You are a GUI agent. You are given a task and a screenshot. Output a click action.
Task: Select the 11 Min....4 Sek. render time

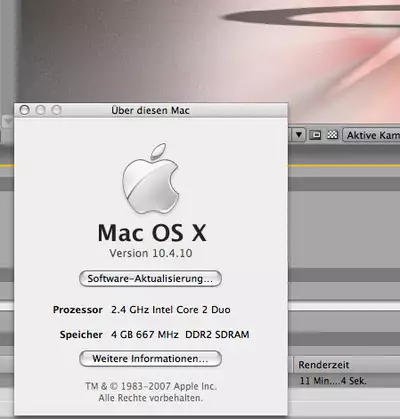coord(333,381)
